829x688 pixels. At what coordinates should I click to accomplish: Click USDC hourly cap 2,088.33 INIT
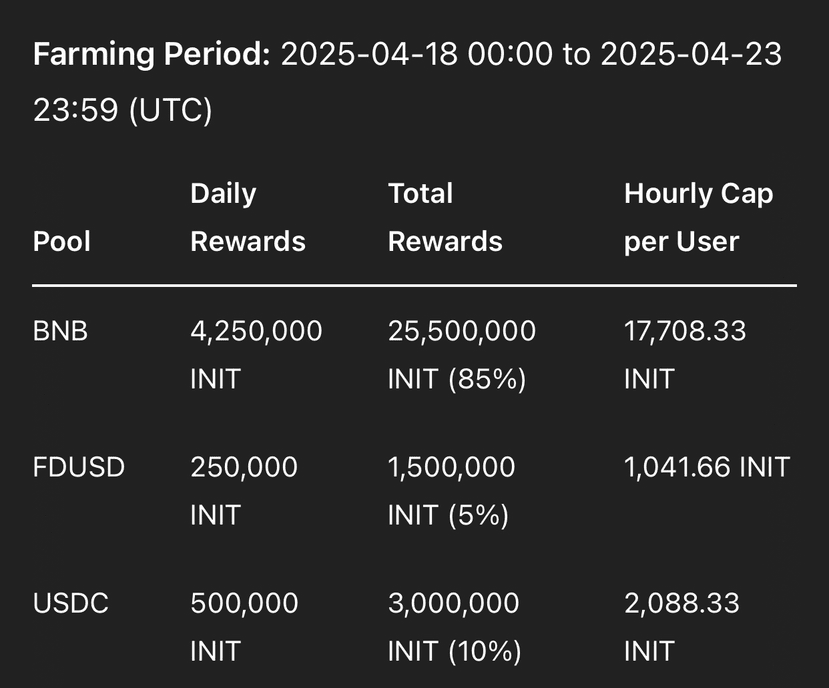tap(681, 627)
